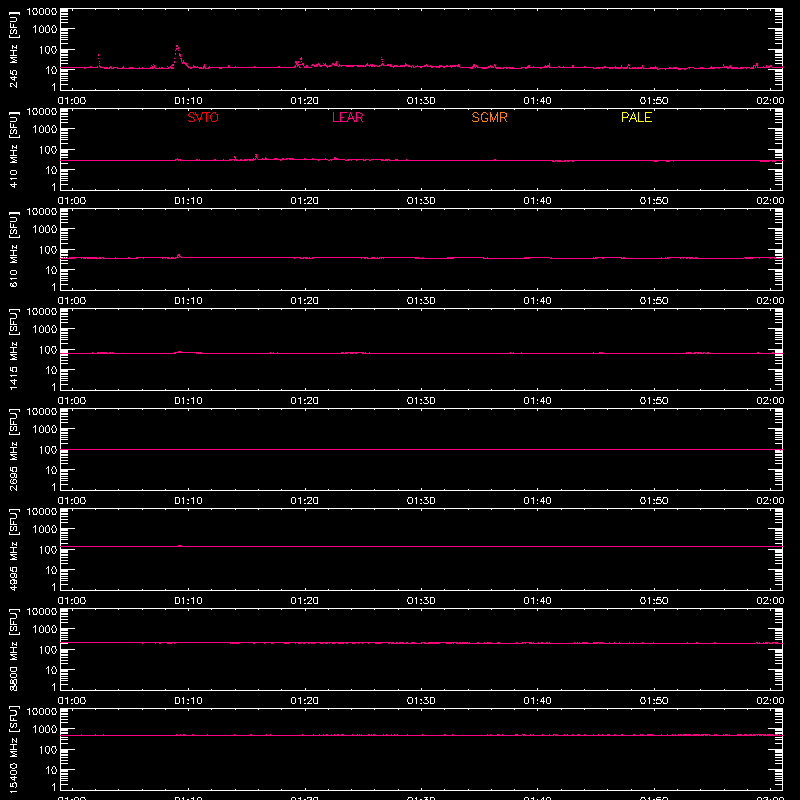Click the 245 MHz spike near 01:26
This screenshot has height=800, width=800.
point(382,59)
